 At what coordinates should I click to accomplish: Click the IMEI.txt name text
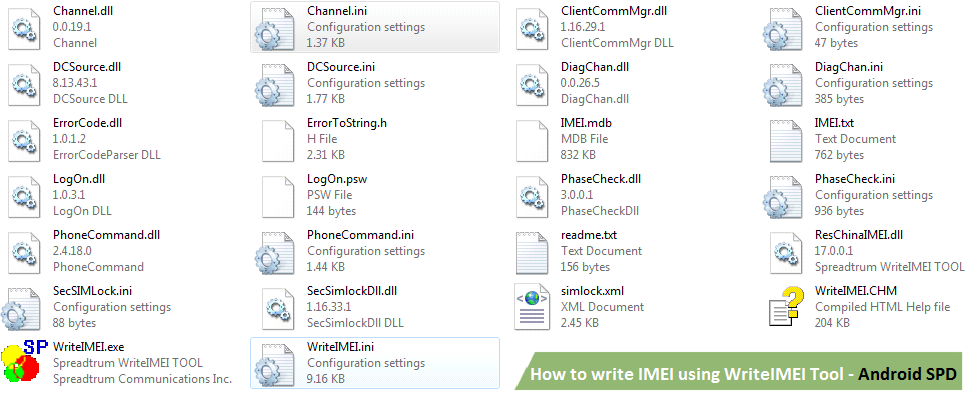coord(835,123)
